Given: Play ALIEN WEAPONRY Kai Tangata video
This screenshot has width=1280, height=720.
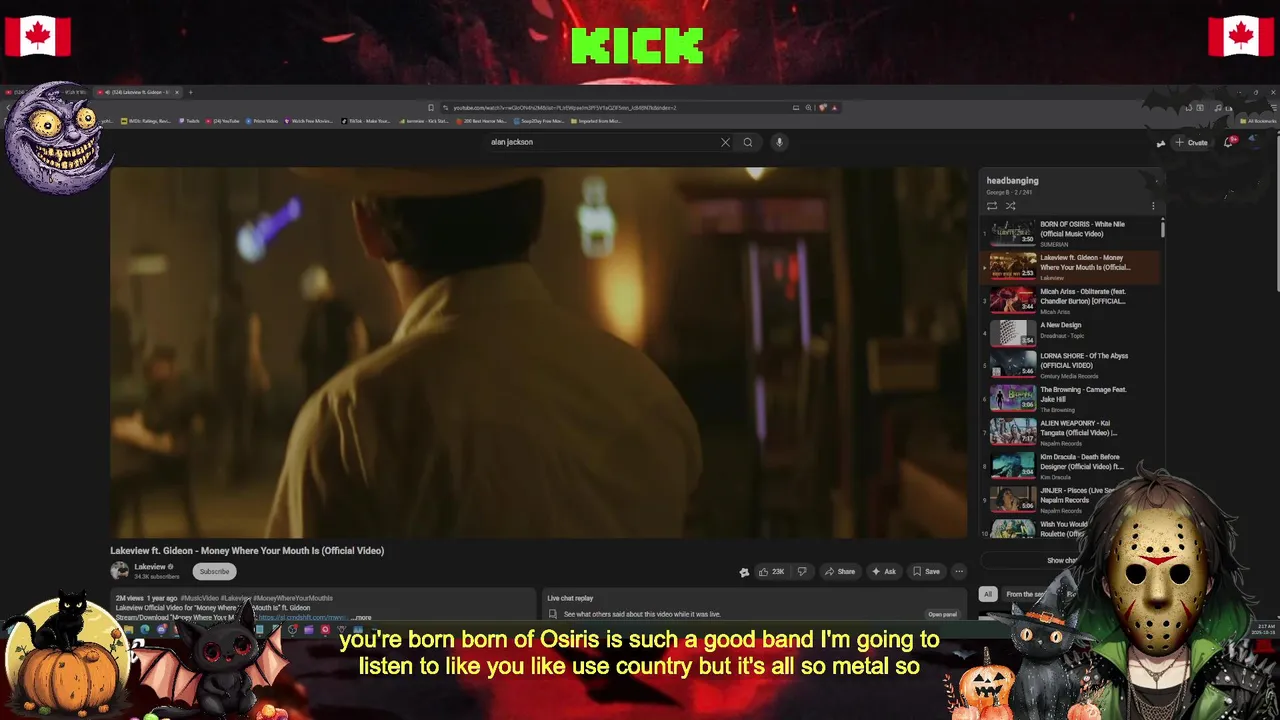Looking at the screenshot, I should click(x=1070, y=431).
